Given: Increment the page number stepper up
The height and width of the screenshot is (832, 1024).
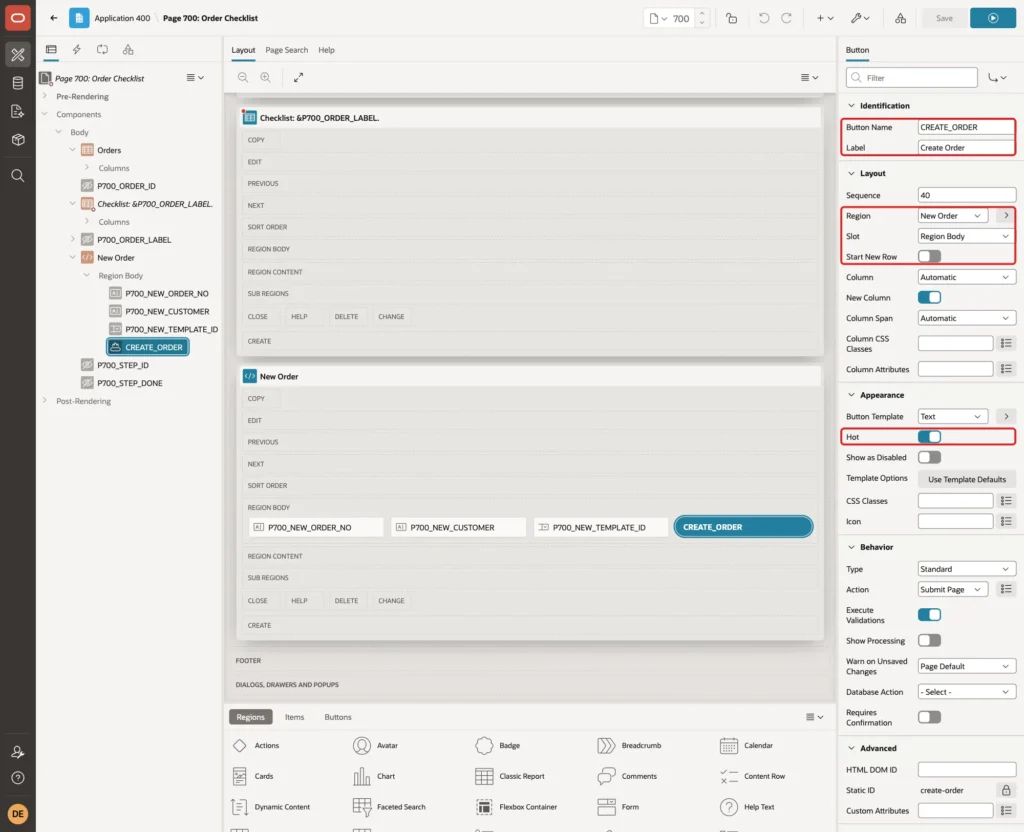Looking at the screenshot, I should coord(701,14).
